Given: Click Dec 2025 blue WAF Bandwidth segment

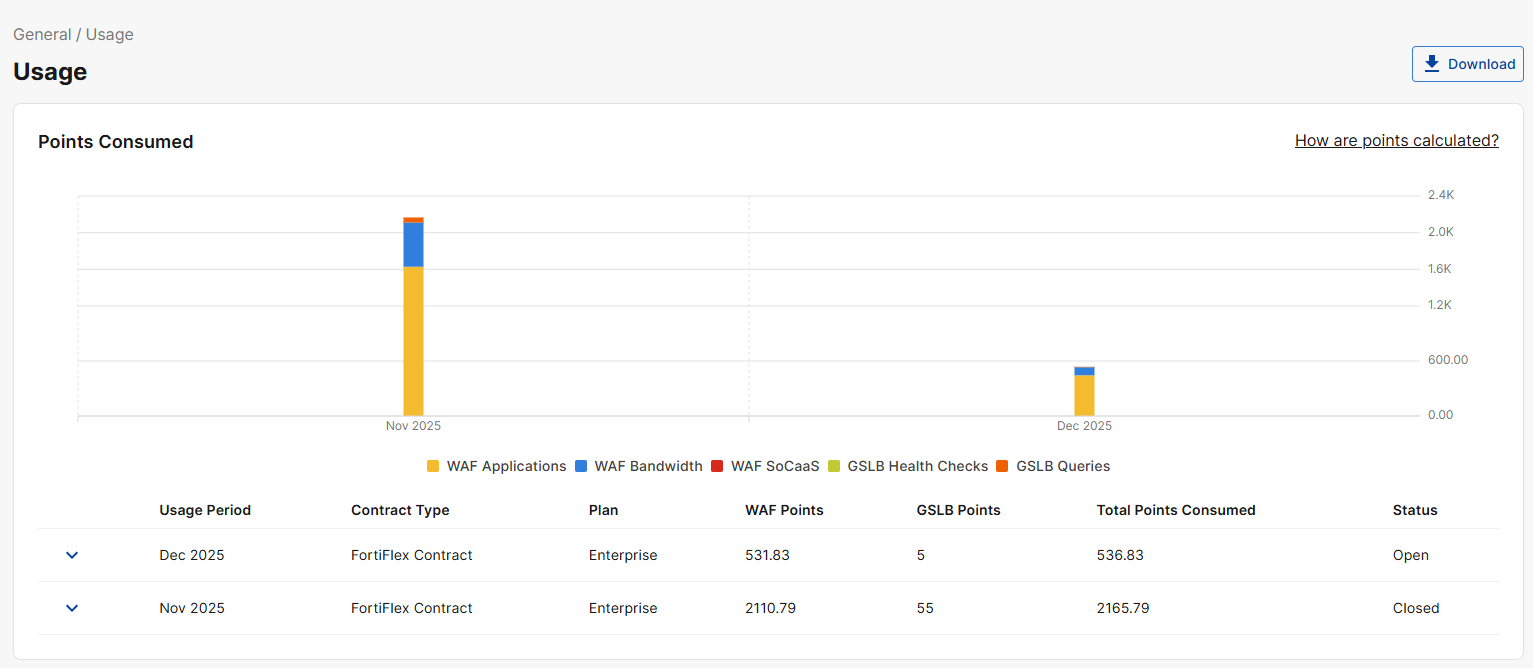Looking at the screenshot, I should point(1084,371).
